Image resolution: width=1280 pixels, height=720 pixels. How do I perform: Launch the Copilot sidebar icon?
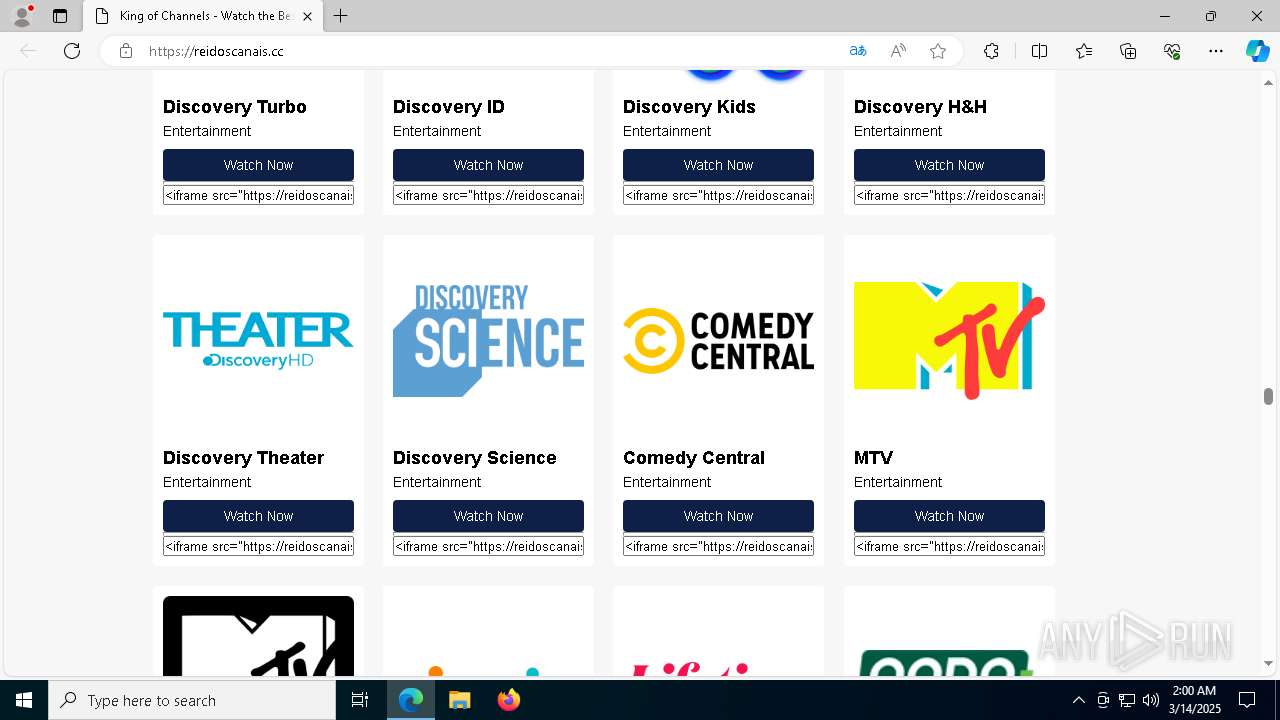(1257, 51)
